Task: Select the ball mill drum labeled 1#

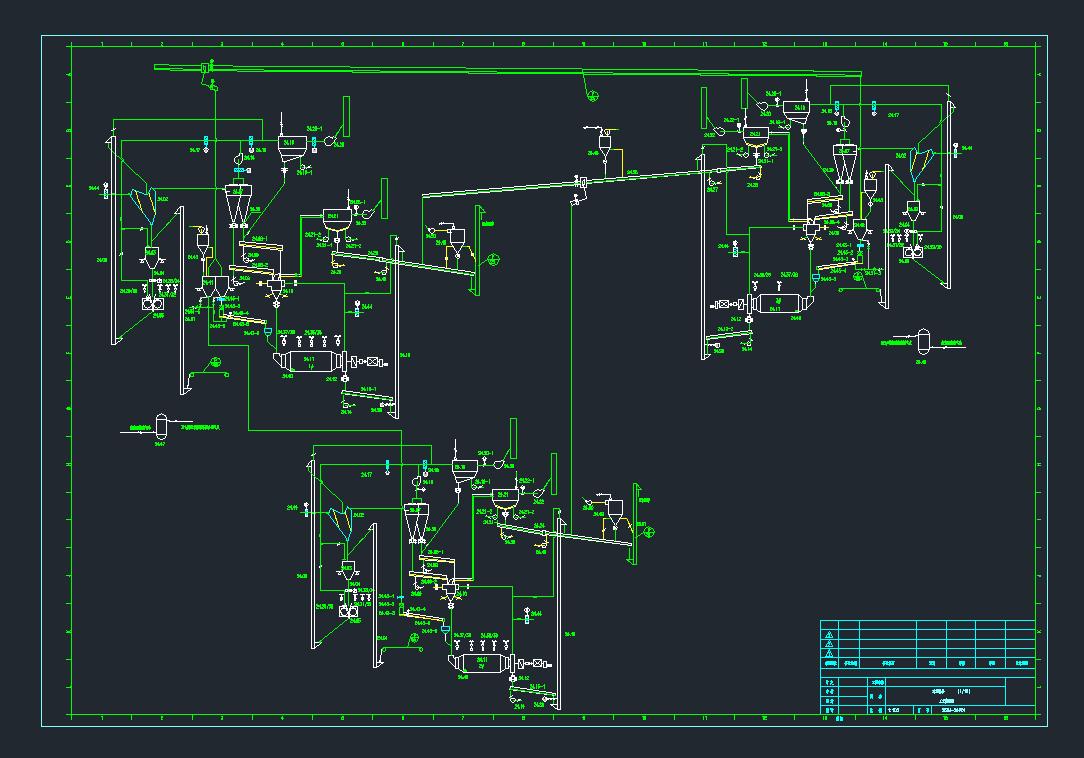Action: (x=310, y=362)
